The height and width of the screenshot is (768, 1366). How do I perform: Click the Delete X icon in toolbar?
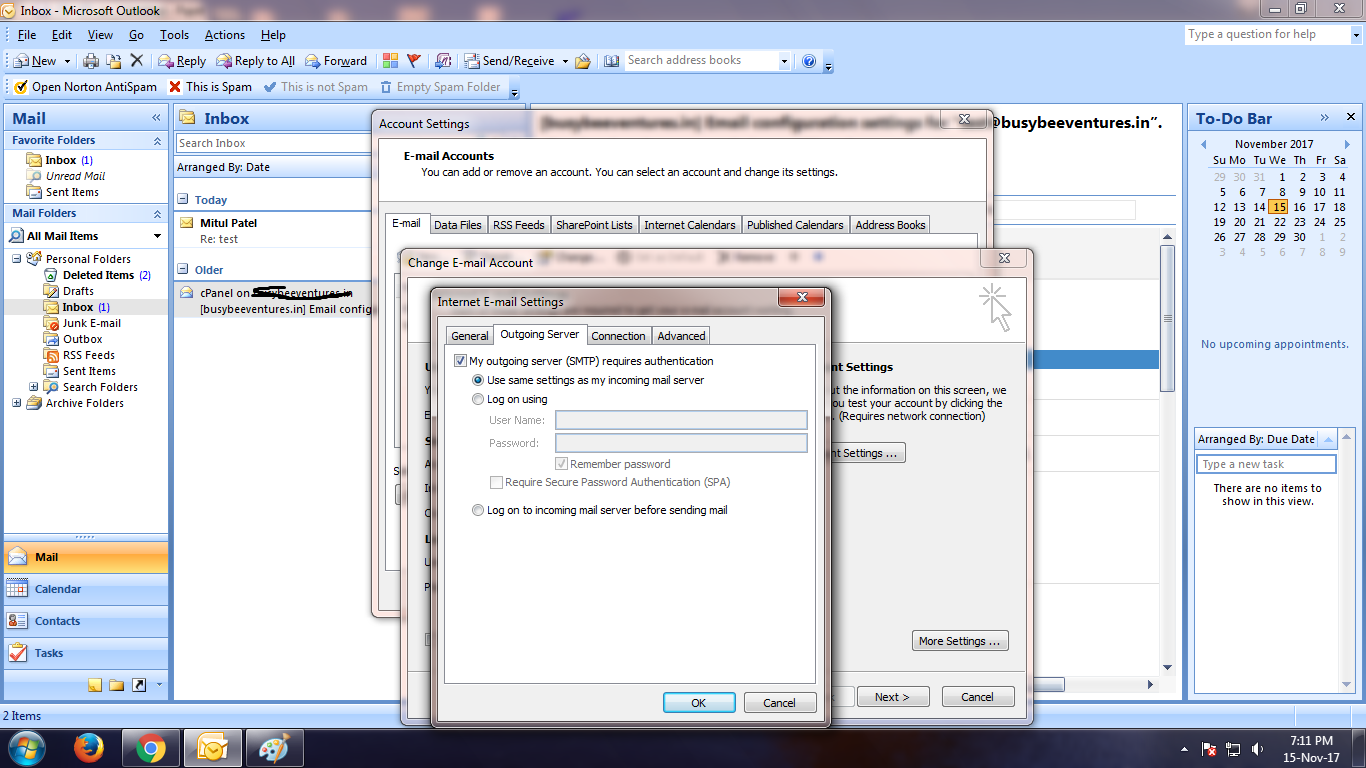click(137, 61)
